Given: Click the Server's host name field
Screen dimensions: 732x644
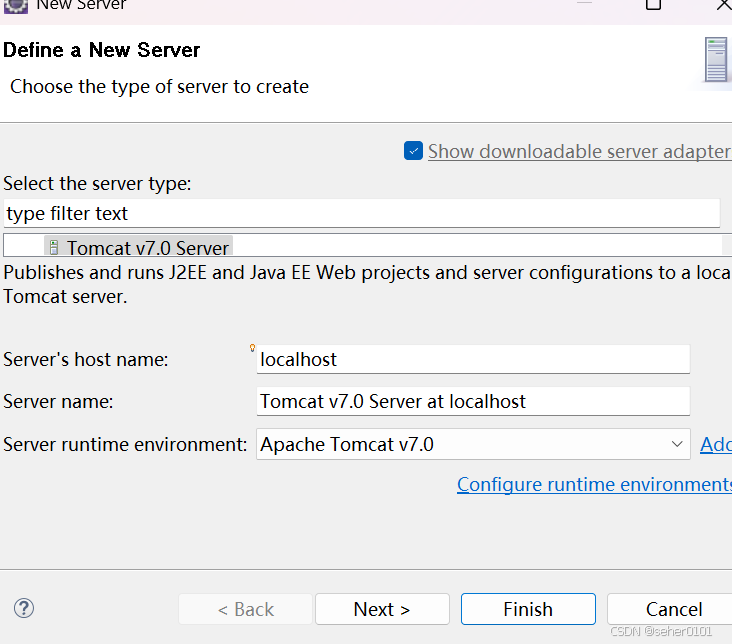Looking at the screenshot, I should pos(473,359).
